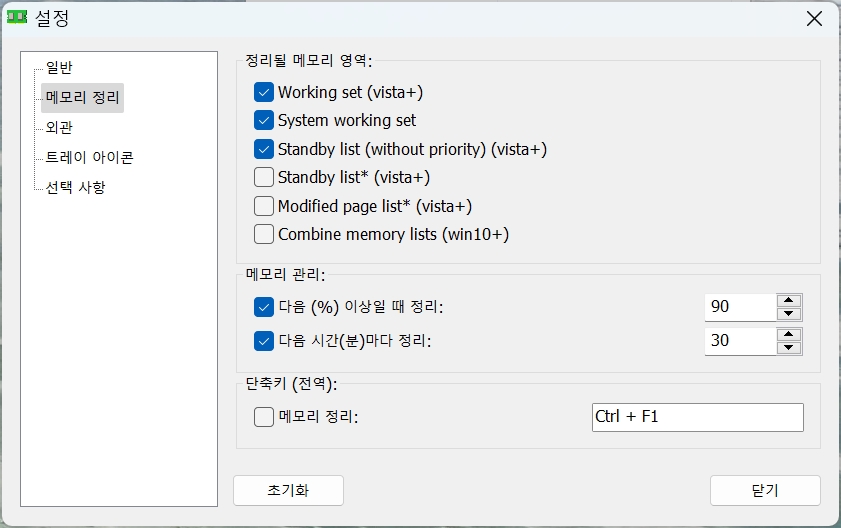Click the 정리될 메모리 영역 group label

(308, 61)
